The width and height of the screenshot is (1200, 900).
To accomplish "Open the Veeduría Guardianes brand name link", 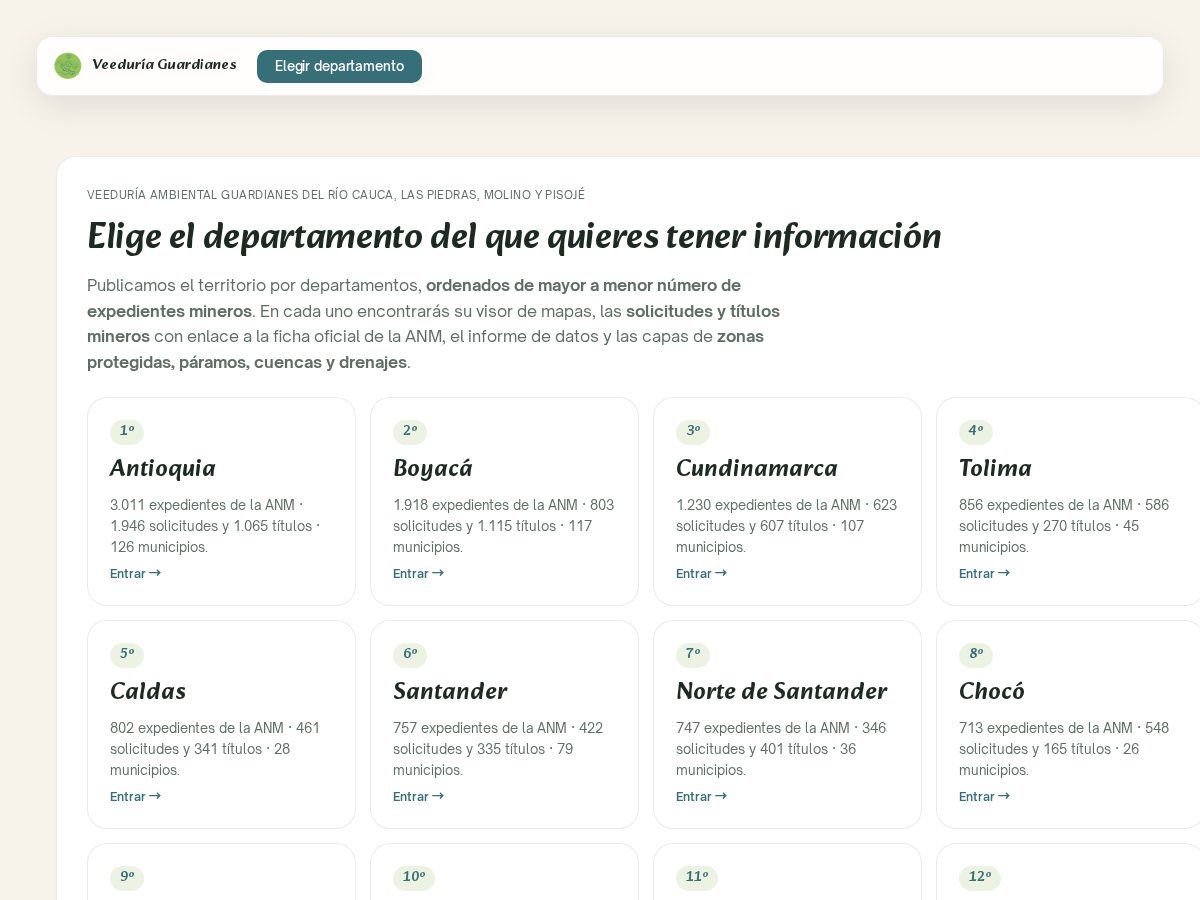I will point(164,65).
